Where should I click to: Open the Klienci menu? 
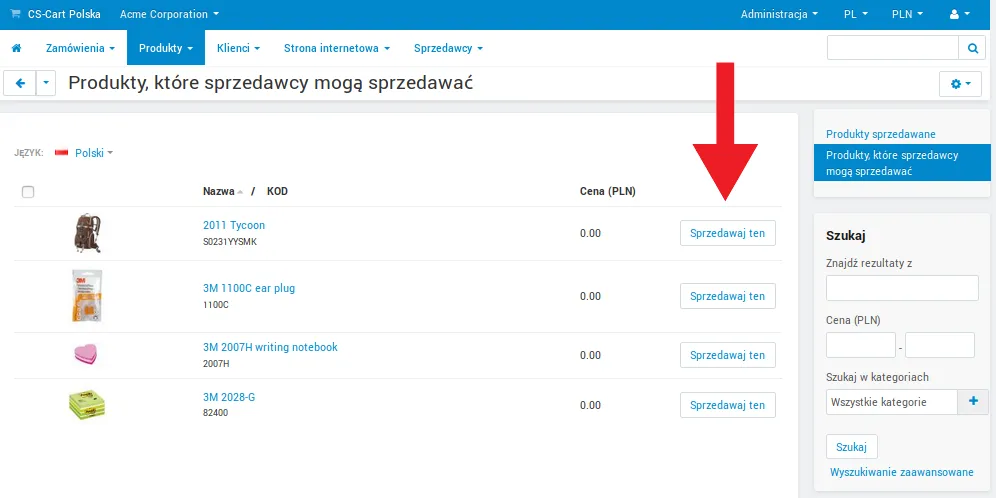(x=238, y=48)
